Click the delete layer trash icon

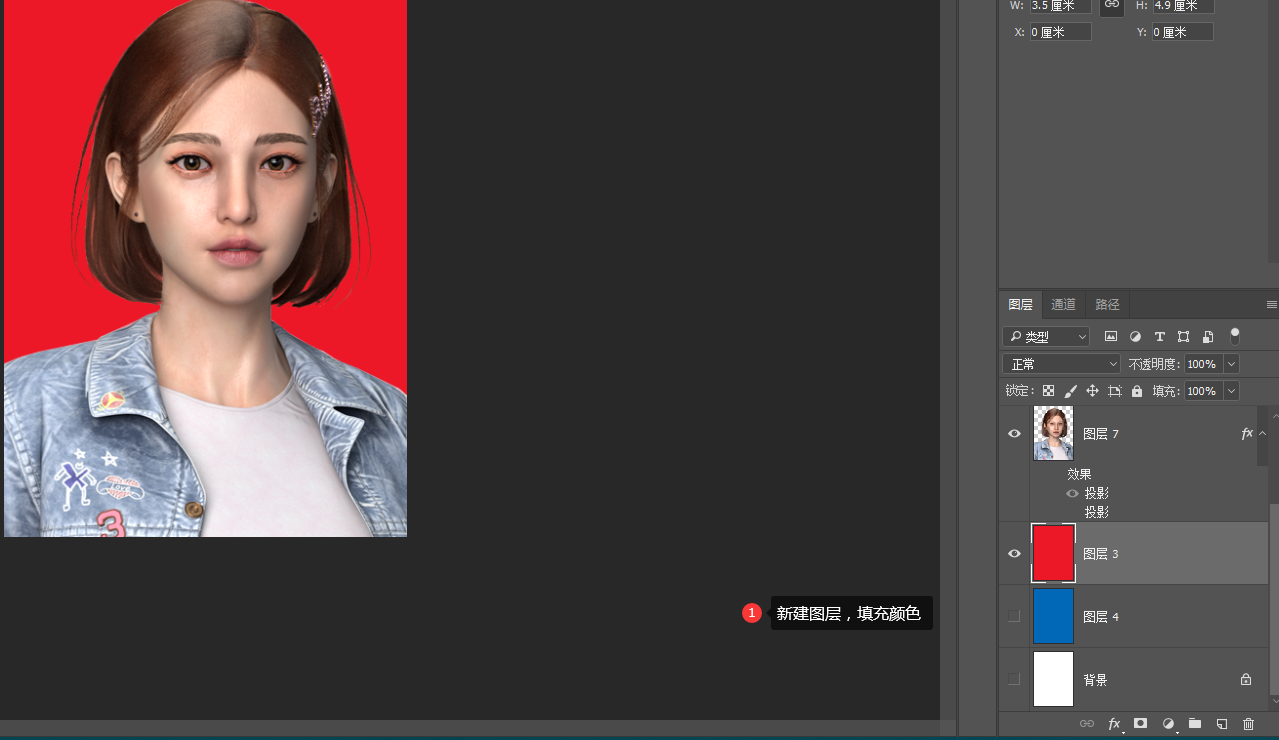[x=1248, y=724]
